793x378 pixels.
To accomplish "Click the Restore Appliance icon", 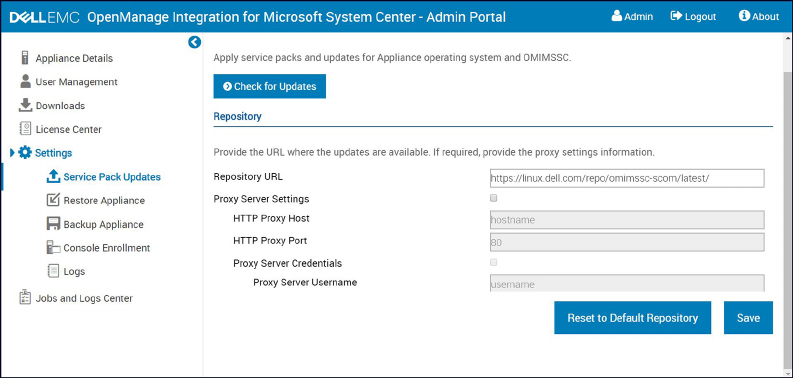I will (53, 200).
